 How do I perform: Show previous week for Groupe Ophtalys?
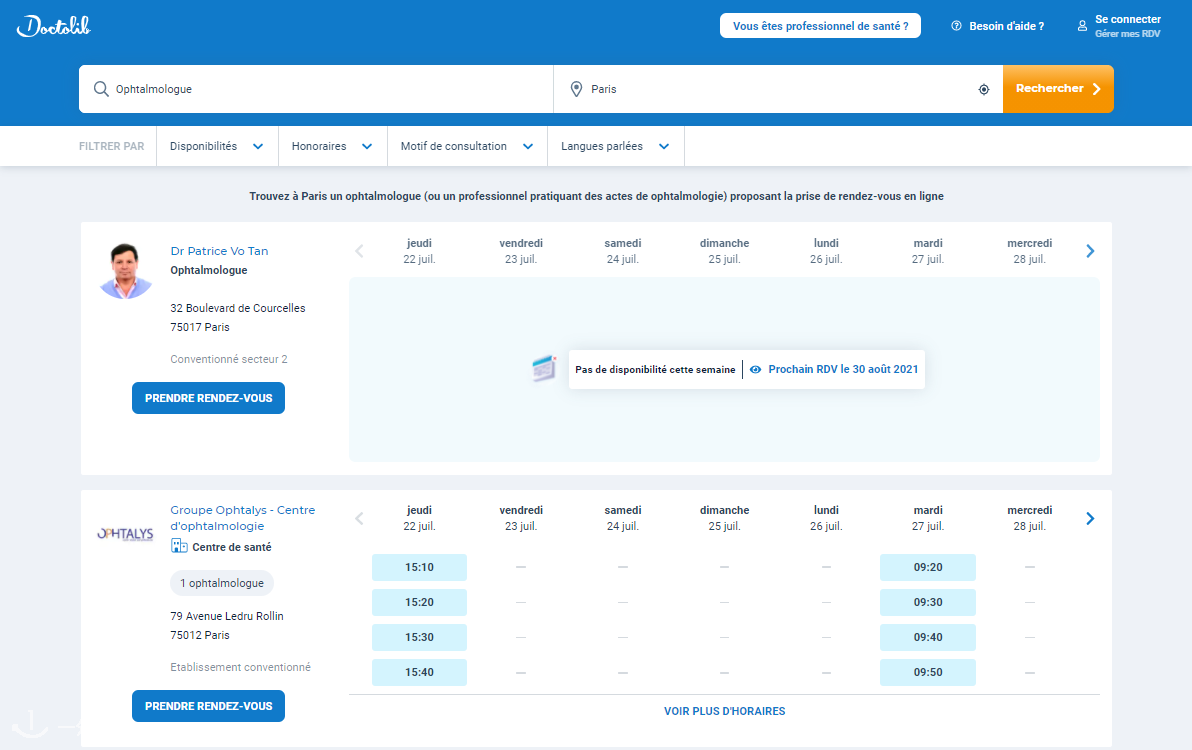click(x=360, y=518)
